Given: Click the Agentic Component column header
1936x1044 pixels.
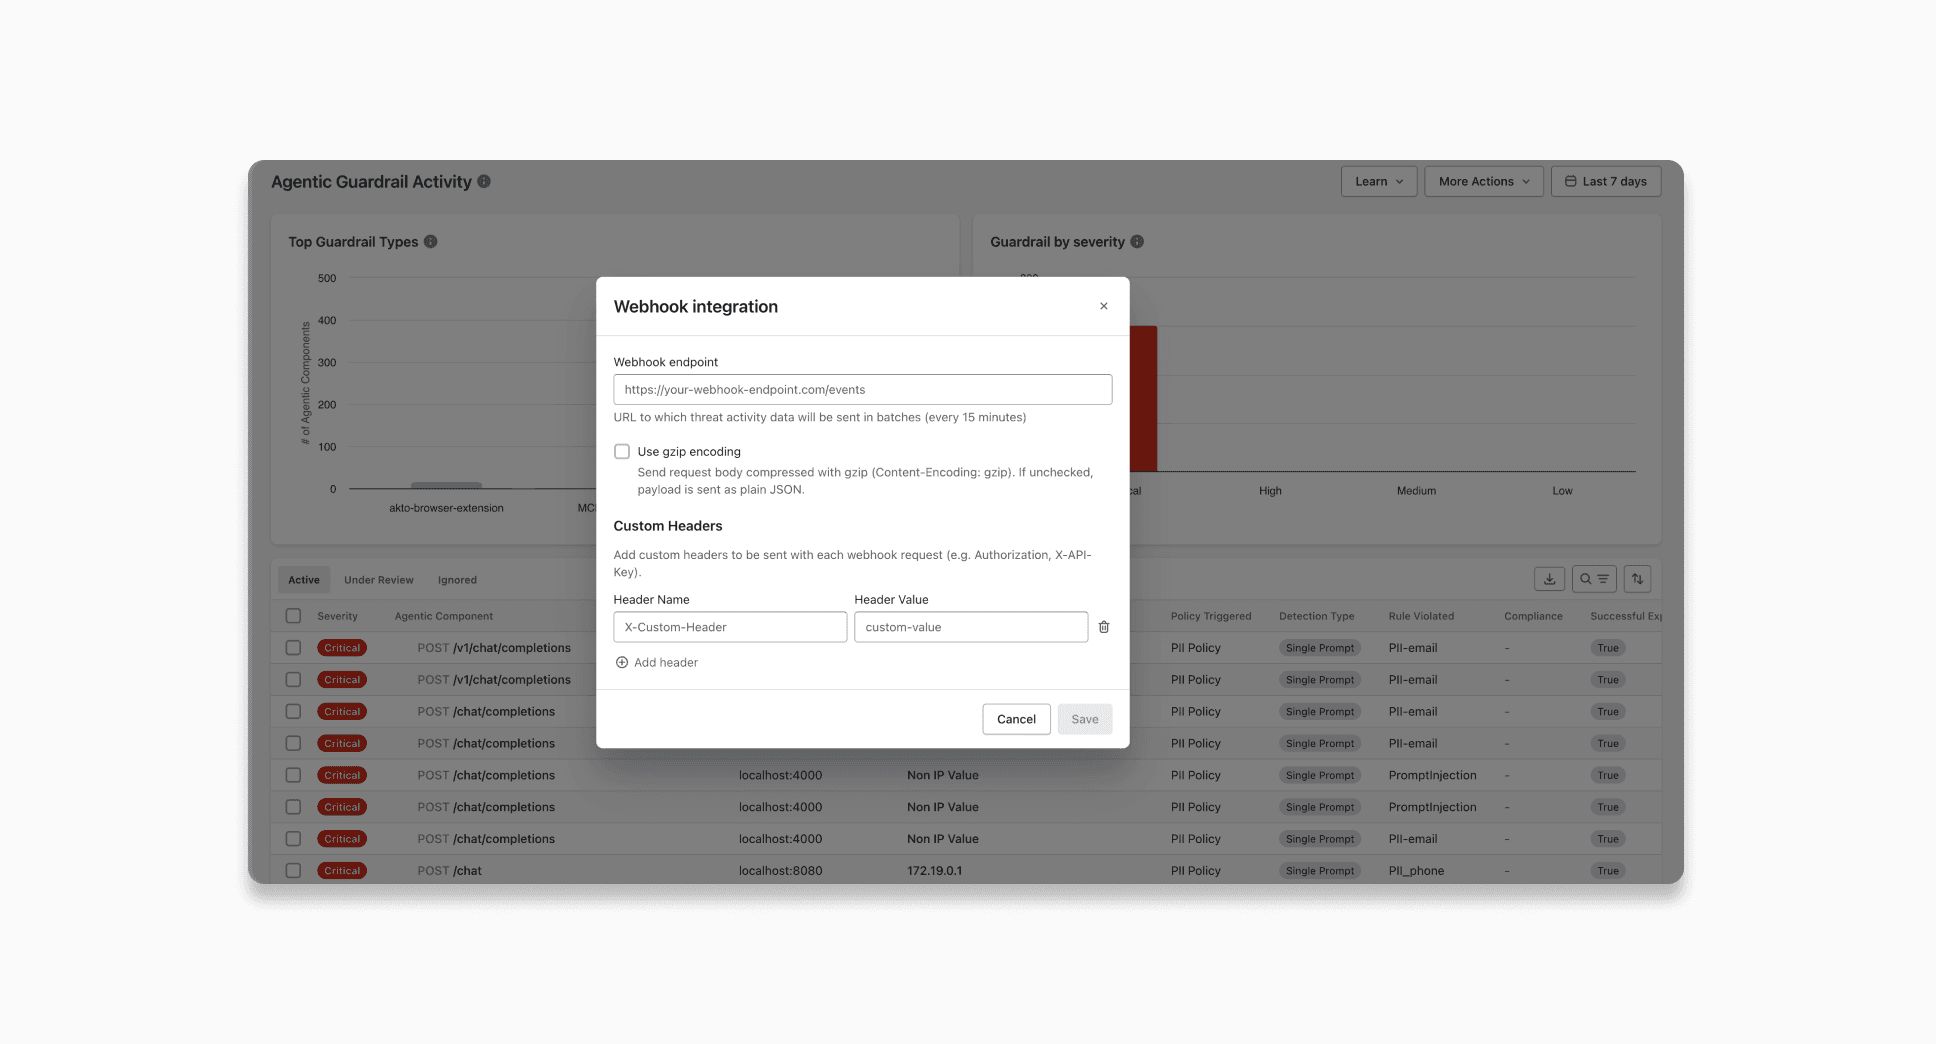Looking at the screenshot, I should [x=444, y=616].
